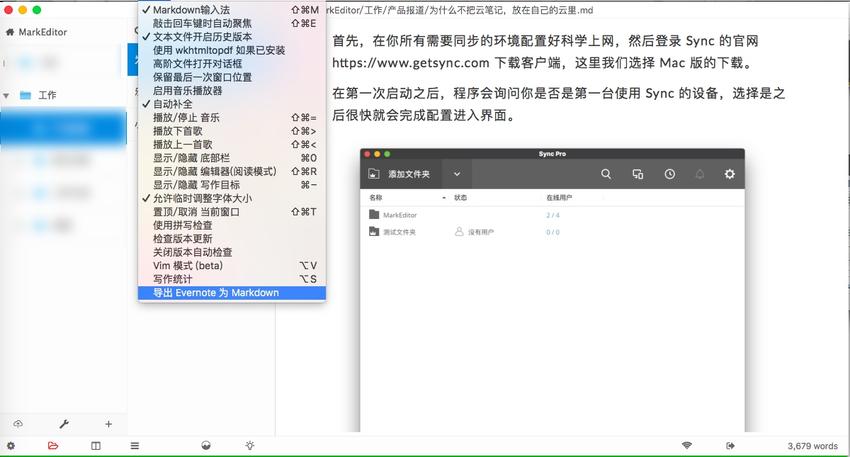Click paragraph starting 在第一次启动之后

coord(559,104)
